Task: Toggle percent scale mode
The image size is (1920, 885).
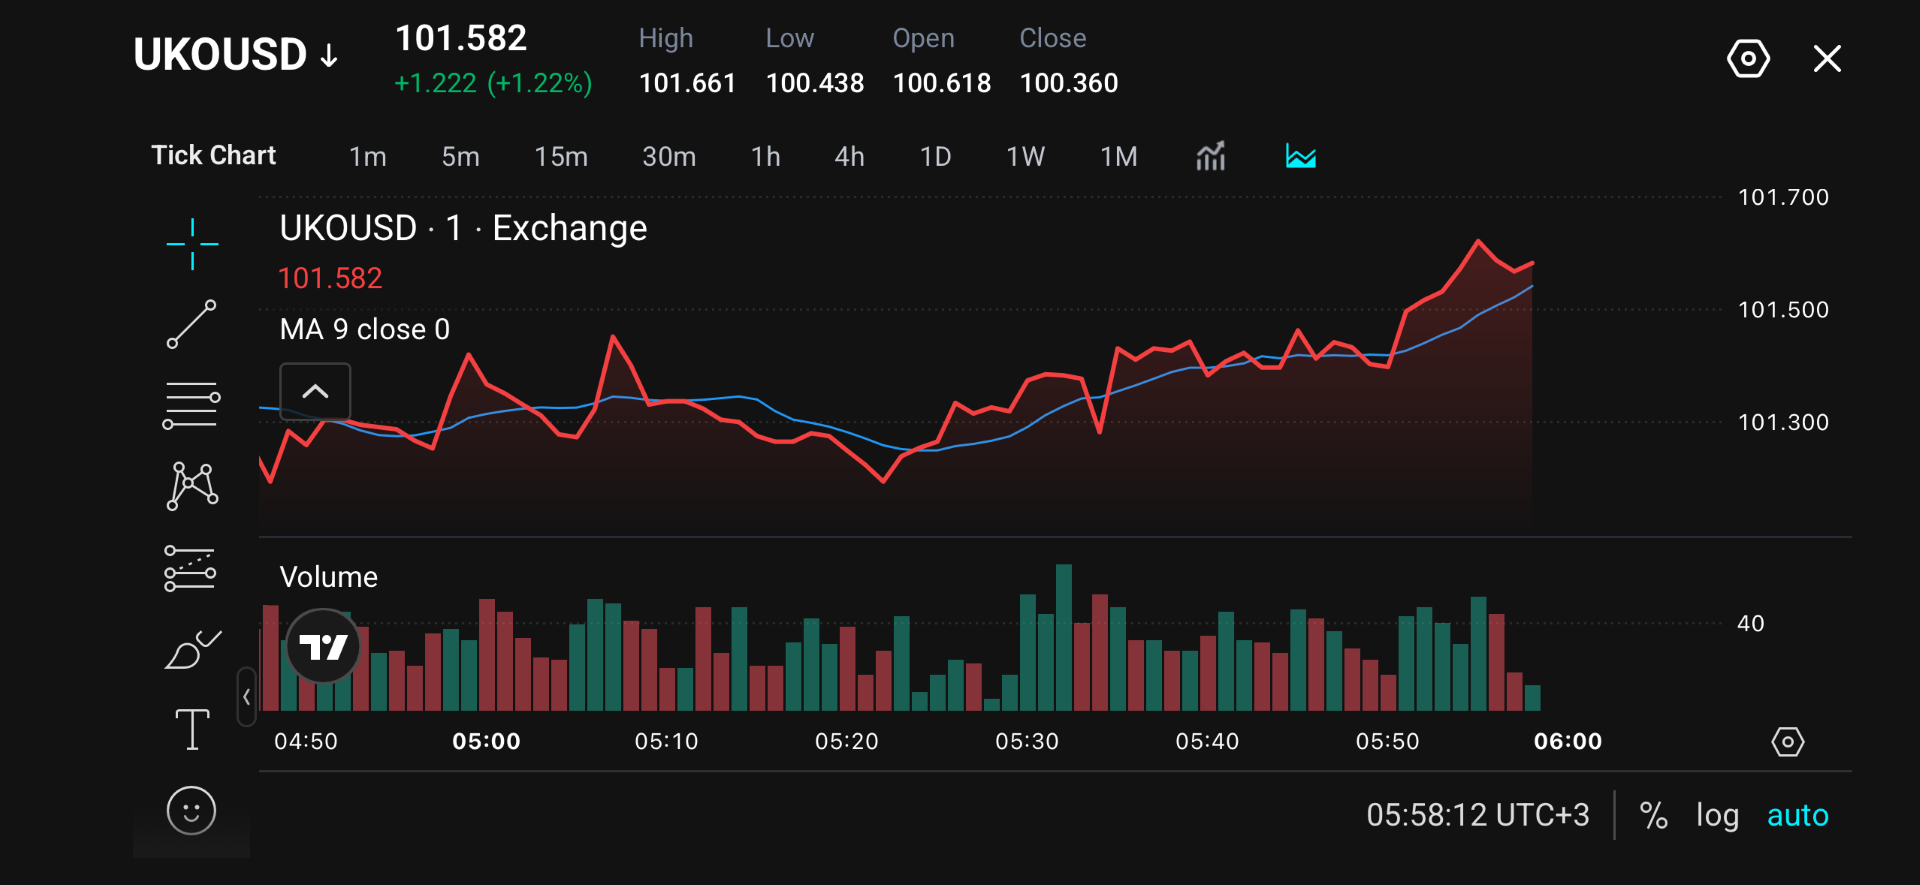Action: pos(1654,816)
